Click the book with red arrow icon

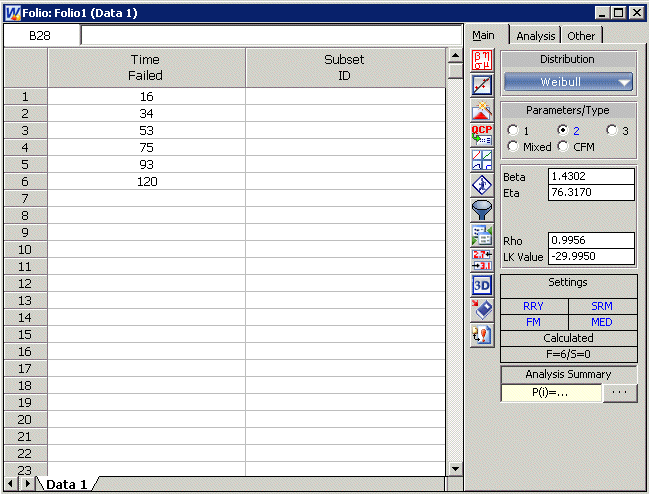pyautogui.click(x=482, y=310)
